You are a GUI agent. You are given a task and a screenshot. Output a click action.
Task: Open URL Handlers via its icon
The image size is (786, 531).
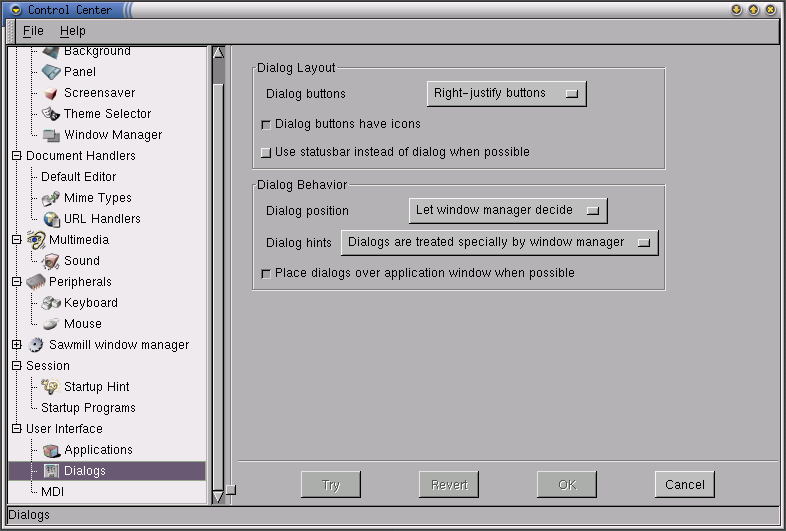(51, 219)
